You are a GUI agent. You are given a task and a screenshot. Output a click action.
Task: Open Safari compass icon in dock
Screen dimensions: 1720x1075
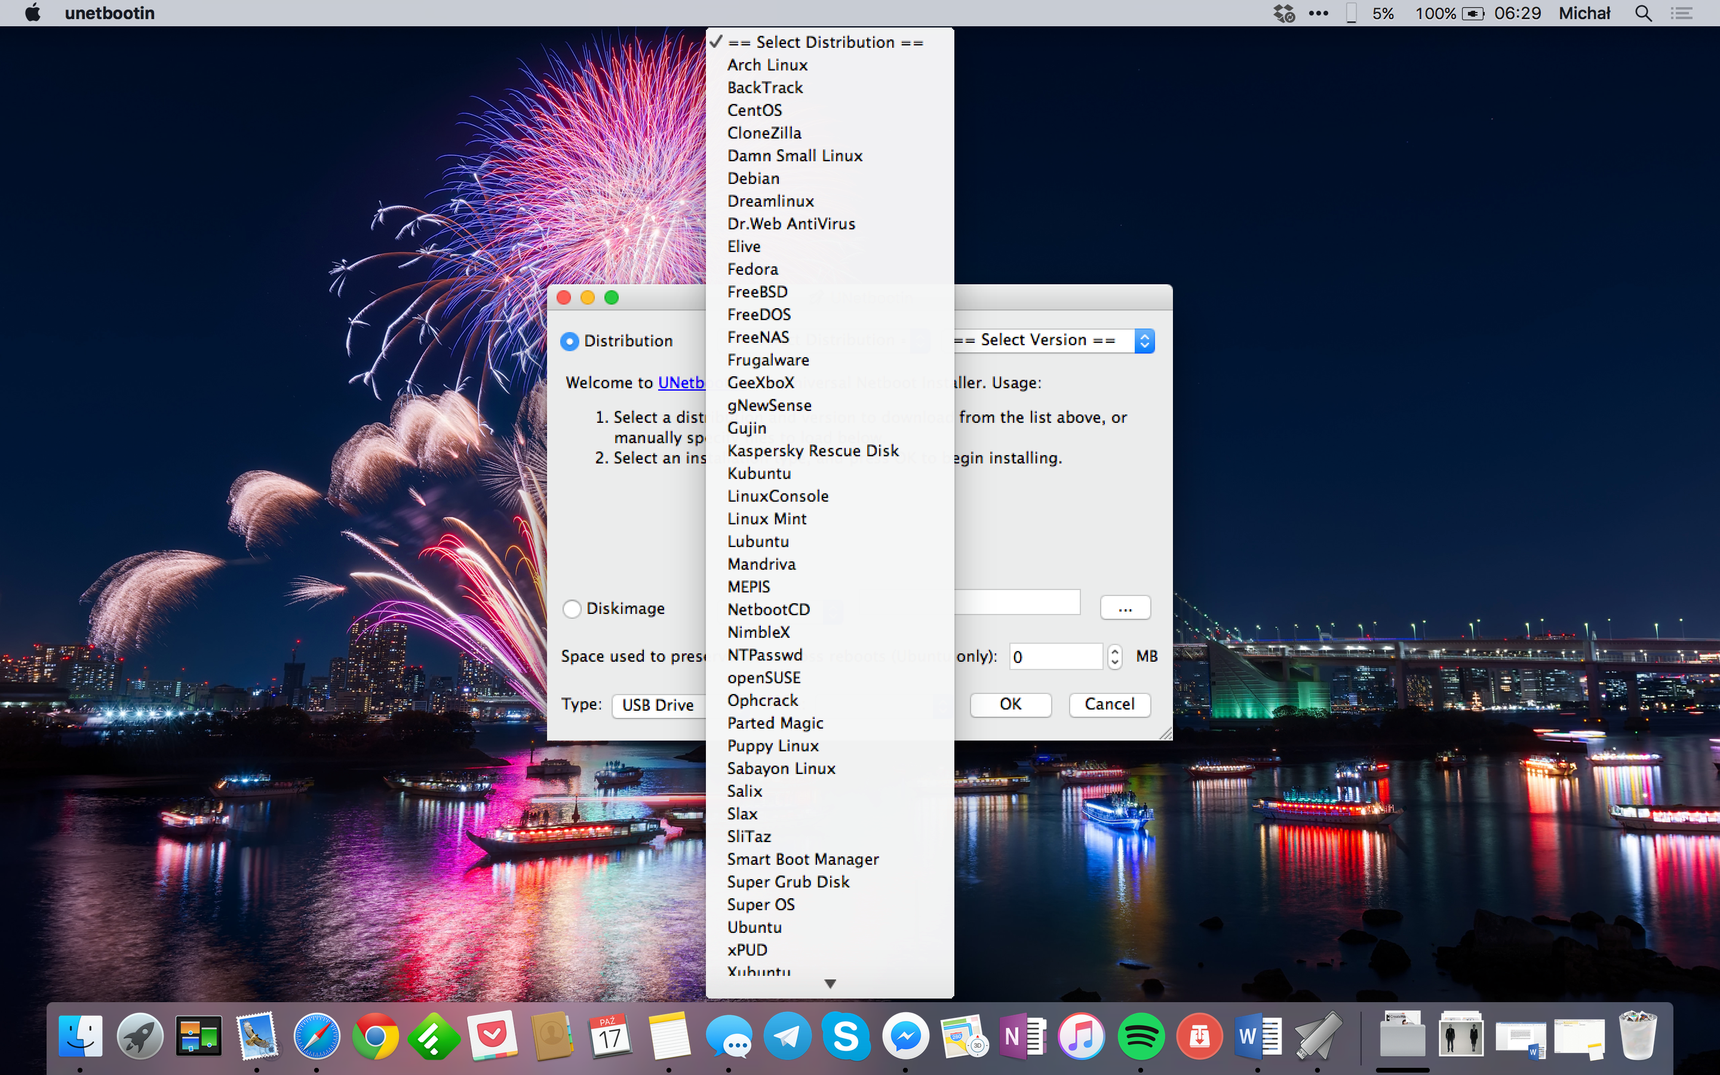(x=316, y=1036)
